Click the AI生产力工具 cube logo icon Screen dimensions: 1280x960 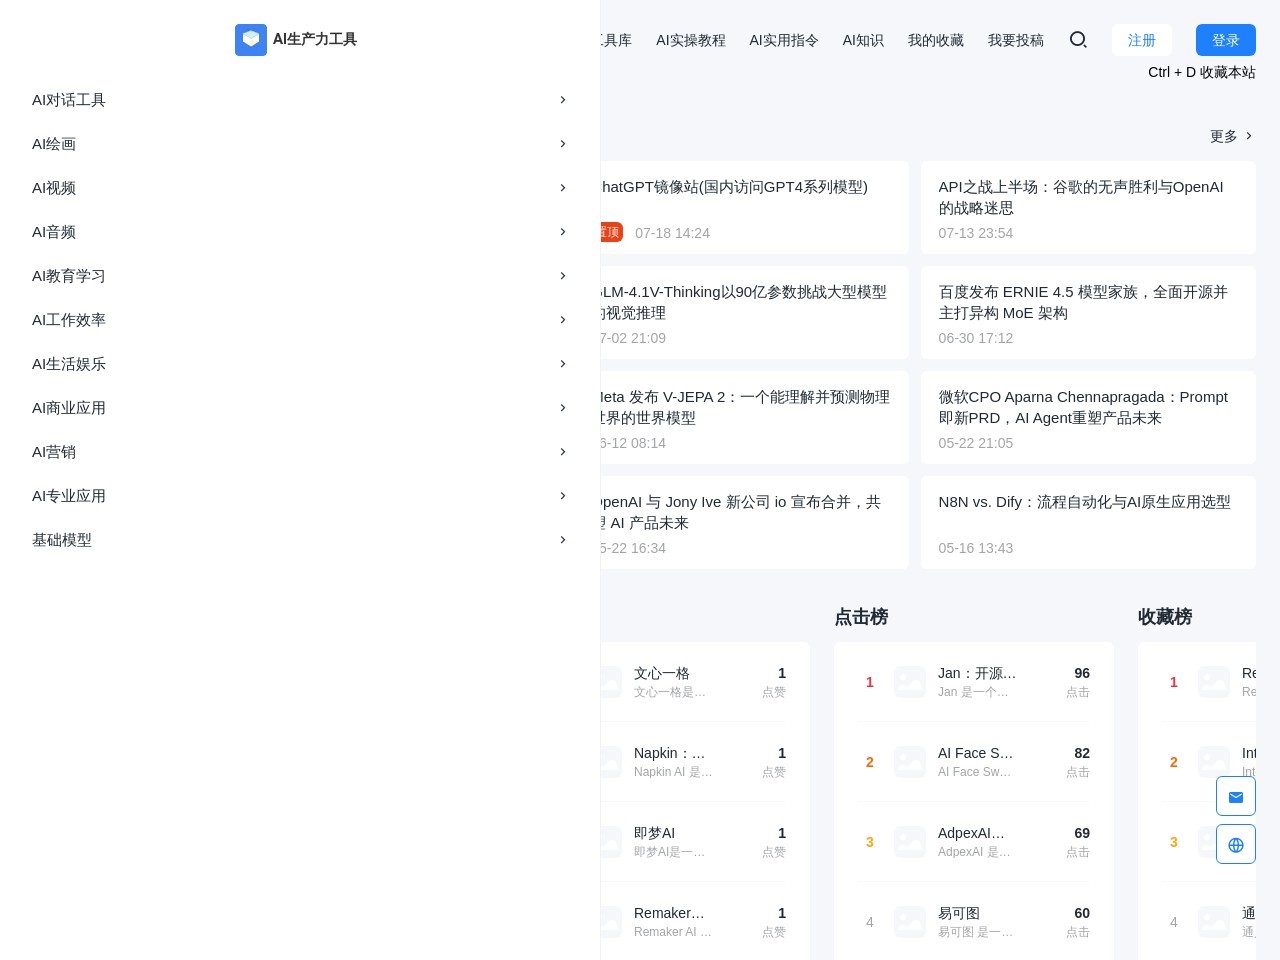[250, 40]
